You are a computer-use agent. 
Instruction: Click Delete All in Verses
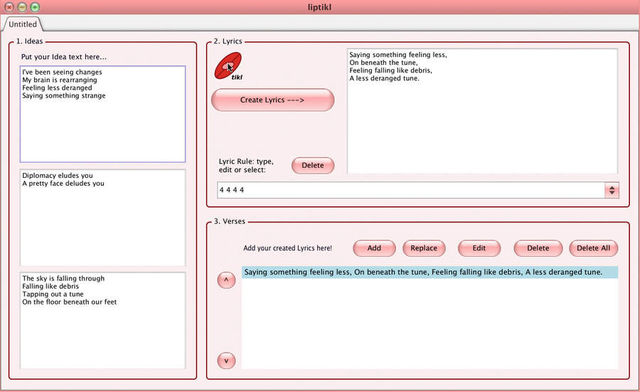pyautogui.click(x=593, y=248)
